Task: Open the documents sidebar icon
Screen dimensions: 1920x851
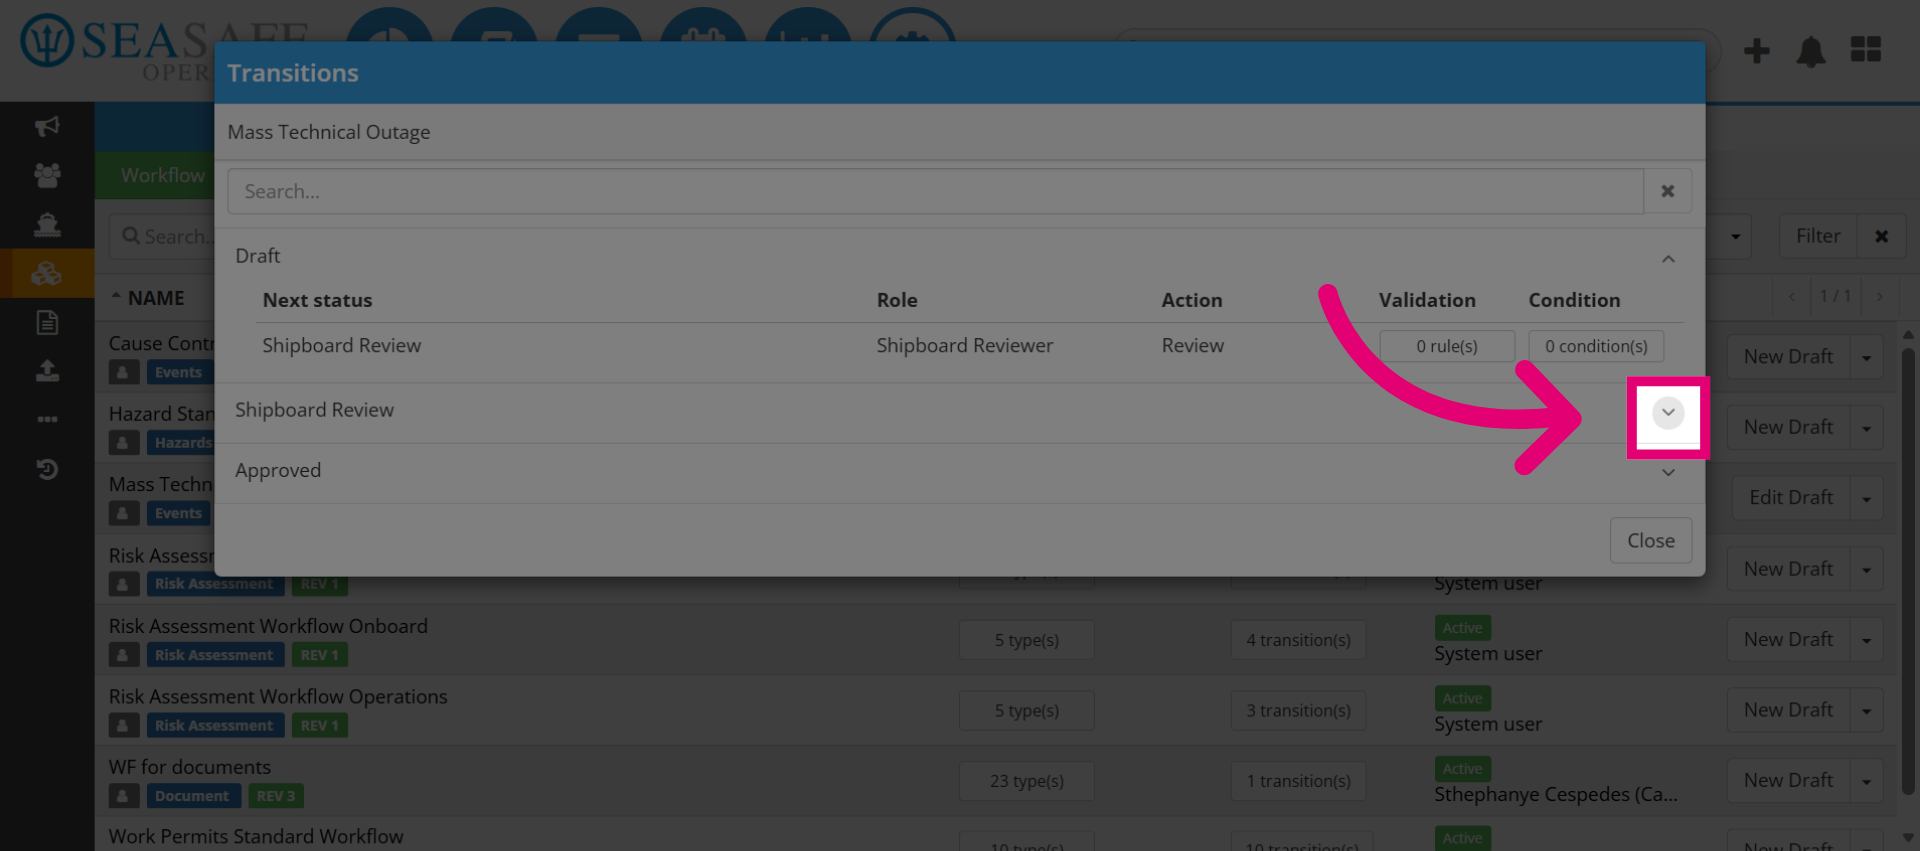Action: pyautogui.click(x=47, y=322)
